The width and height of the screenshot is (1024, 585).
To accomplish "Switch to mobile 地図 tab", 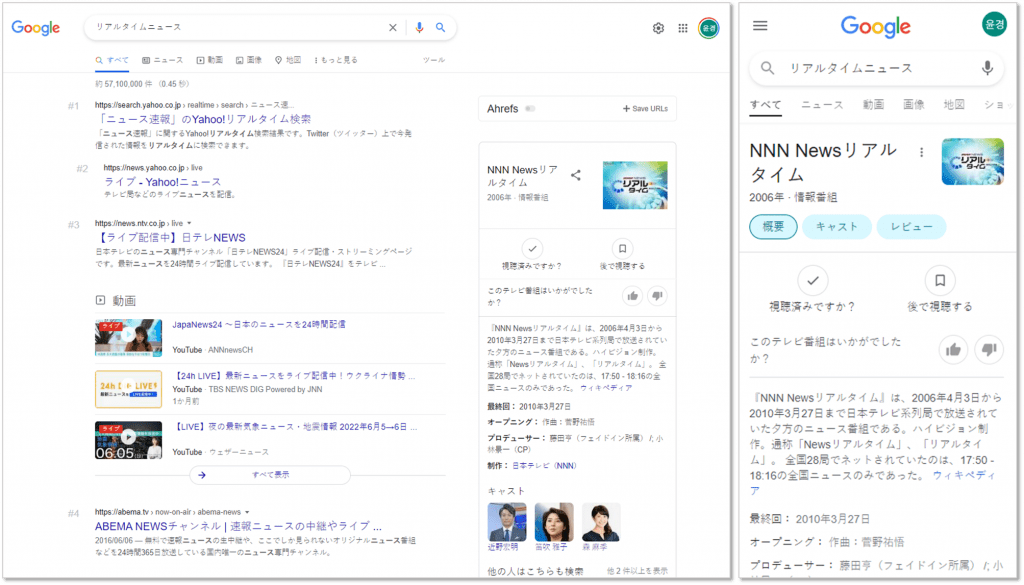I will (x=954, y=104).
